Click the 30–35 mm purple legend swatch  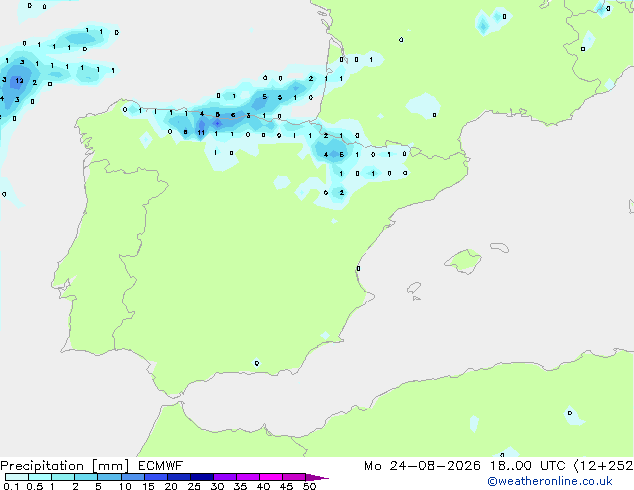tap(224, 477)
